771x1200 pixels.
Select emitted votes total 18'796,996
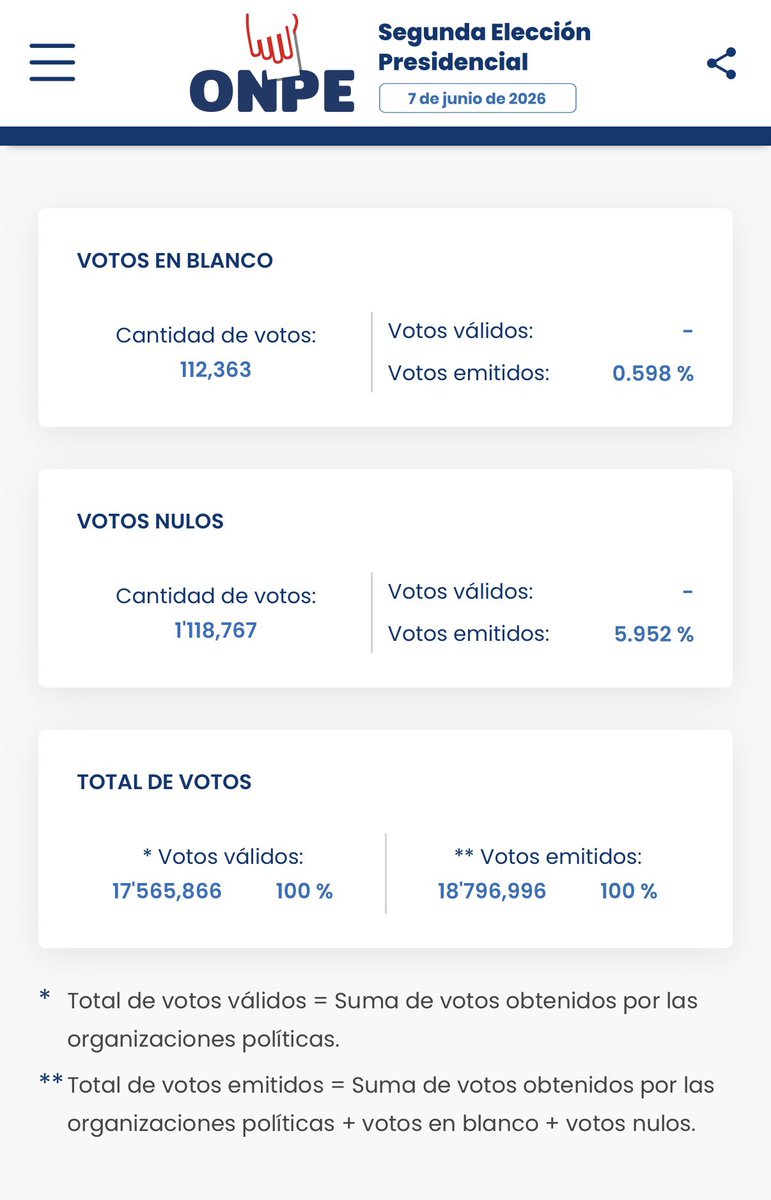[492, 891]
